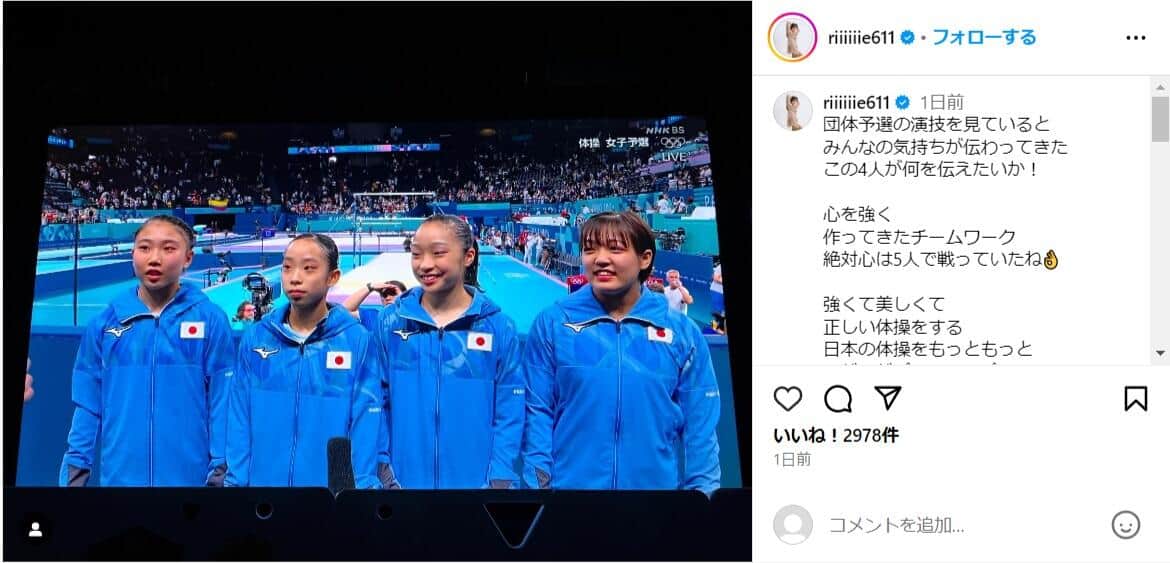Open comments with the speech bubble icon
Screen dimensions: 1170x563
[x=838, y=399]
